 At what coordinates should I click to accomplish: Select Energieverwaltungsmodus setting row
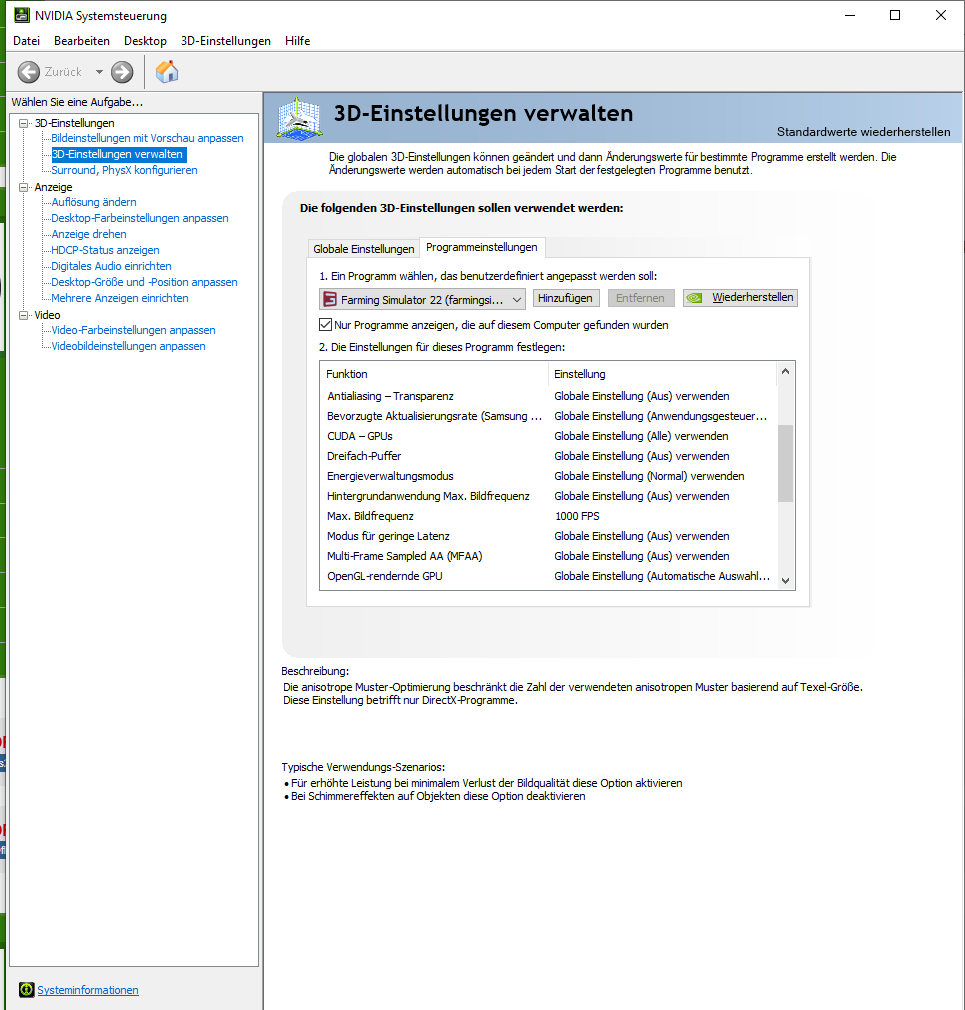pos(548,476)
